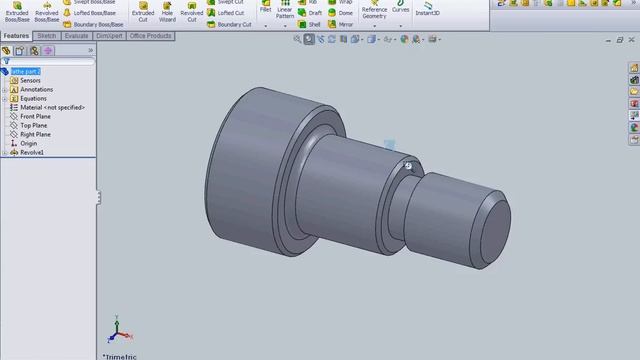Select Origin in the feature tree
640x360 pixels.
tap(29, 143)
